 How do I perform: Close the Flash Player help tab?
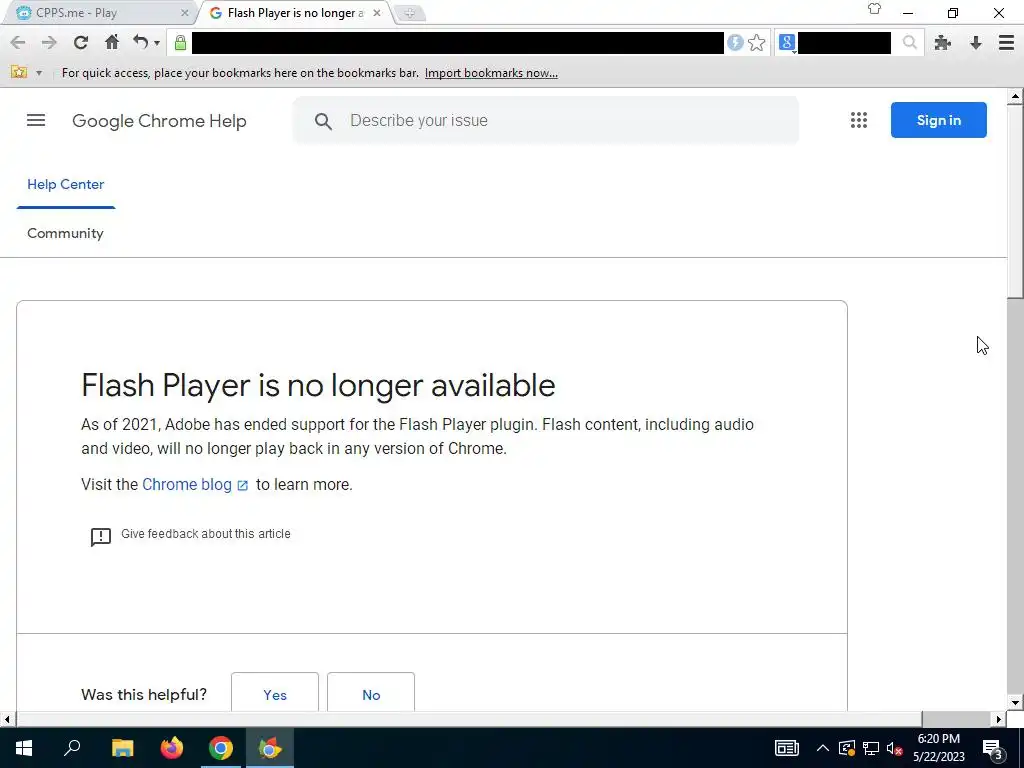pyautogui.click(x=377, y=13)
